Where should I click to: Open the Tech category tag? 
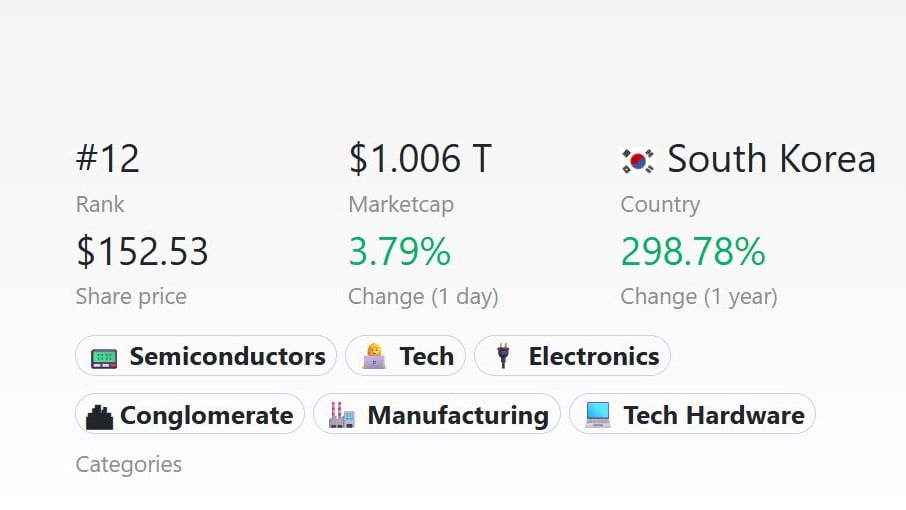[x=426, y=357]
